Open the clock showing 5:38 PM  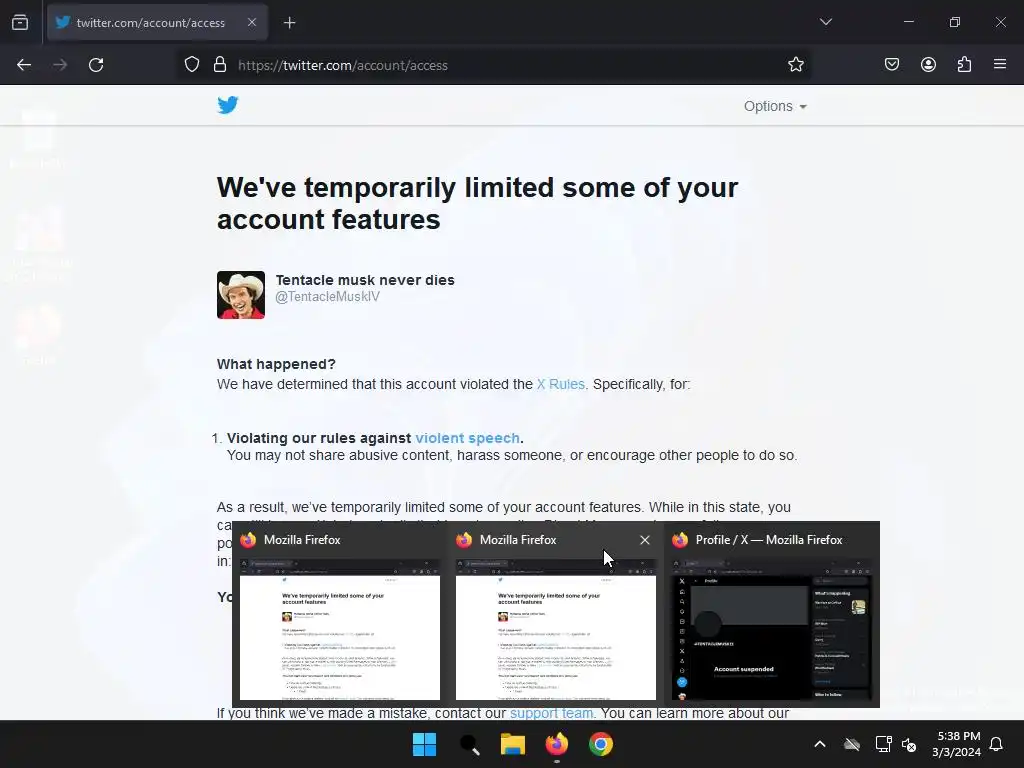click(957, 744)
